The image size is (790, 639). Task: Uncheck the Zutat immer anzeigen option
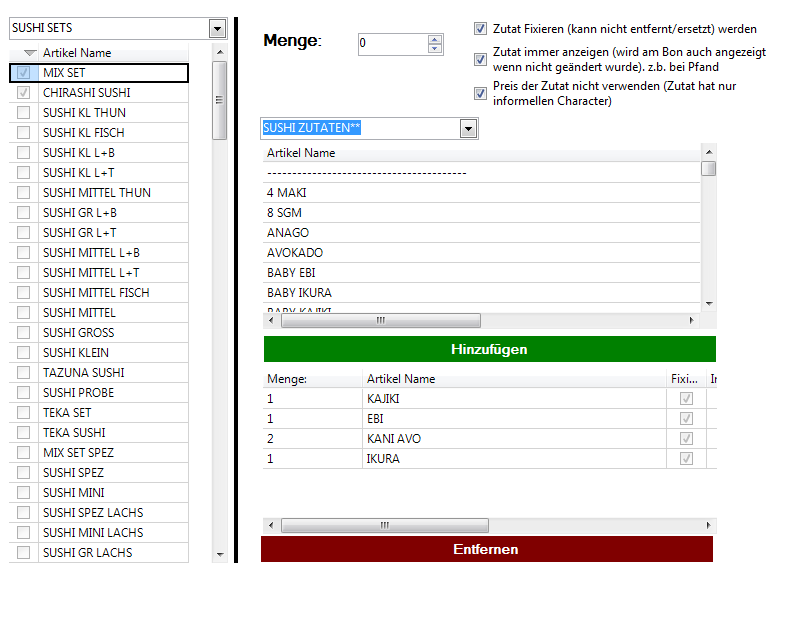coord(481,59)
